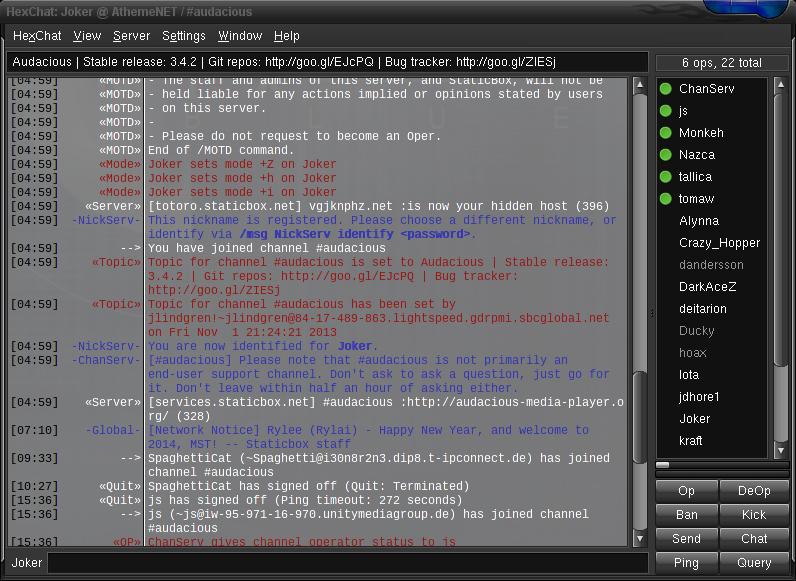Viewport: 796px width, 581px height.
Task: Click the user list vertical scrollbar thumb
Action: [x=781, y=229]
